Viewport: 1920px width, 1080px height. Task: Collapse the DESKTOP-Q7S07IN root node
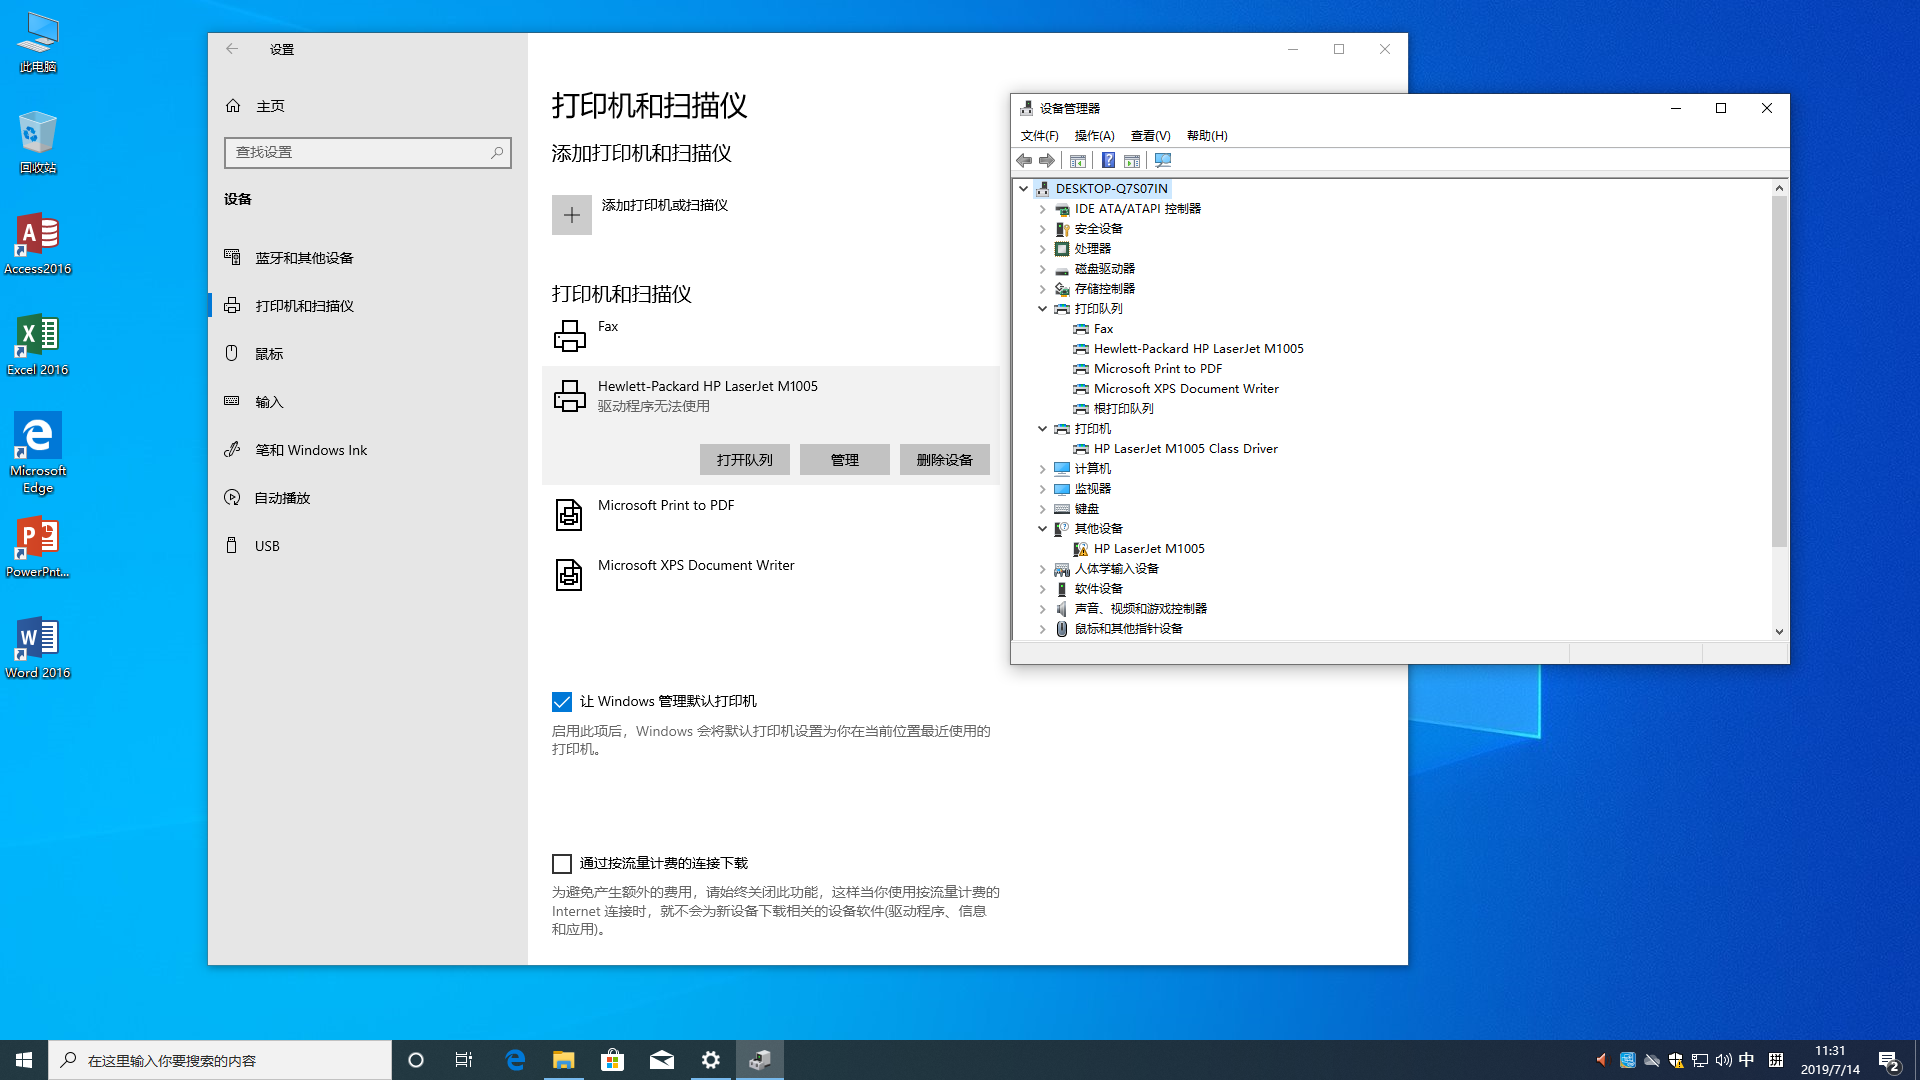point(1023,189)
